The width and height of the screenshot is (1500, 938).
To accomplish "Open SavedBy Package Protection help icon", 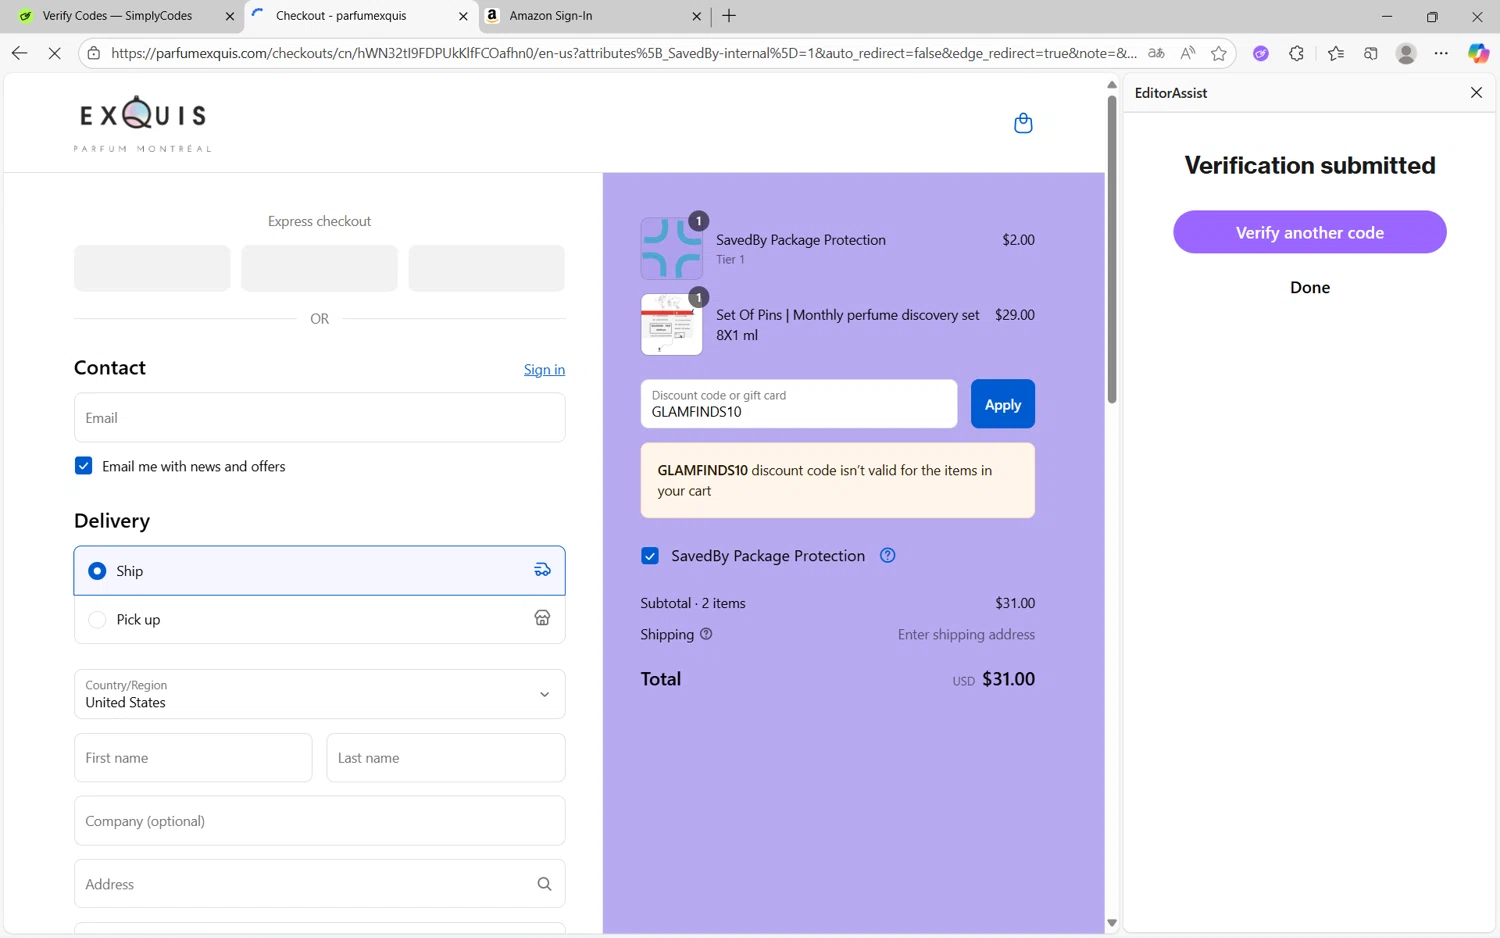I will tap(887, 555).
